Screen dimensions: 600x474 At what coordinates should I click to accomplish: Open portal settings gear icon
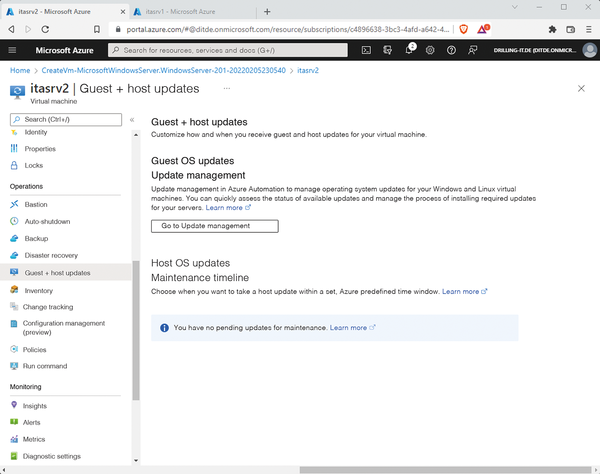tap(430, 50)
